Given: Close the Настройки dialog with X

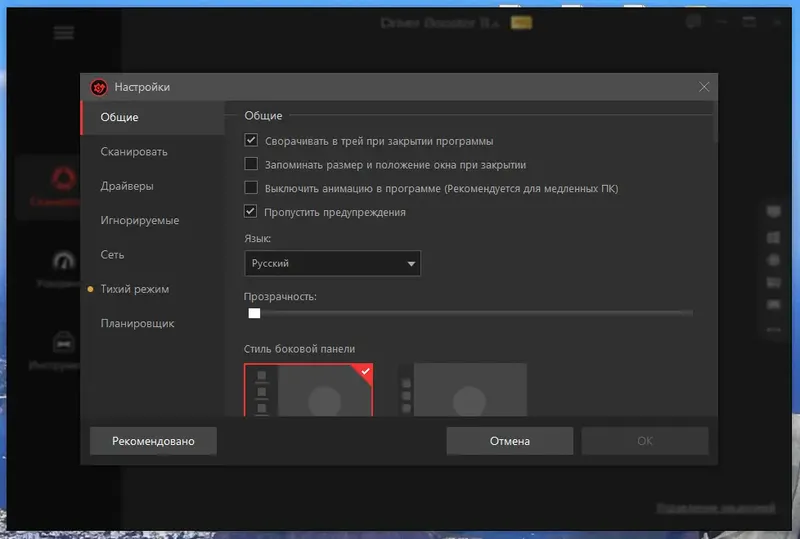Looking at the screenshot, I should point(704,87).
